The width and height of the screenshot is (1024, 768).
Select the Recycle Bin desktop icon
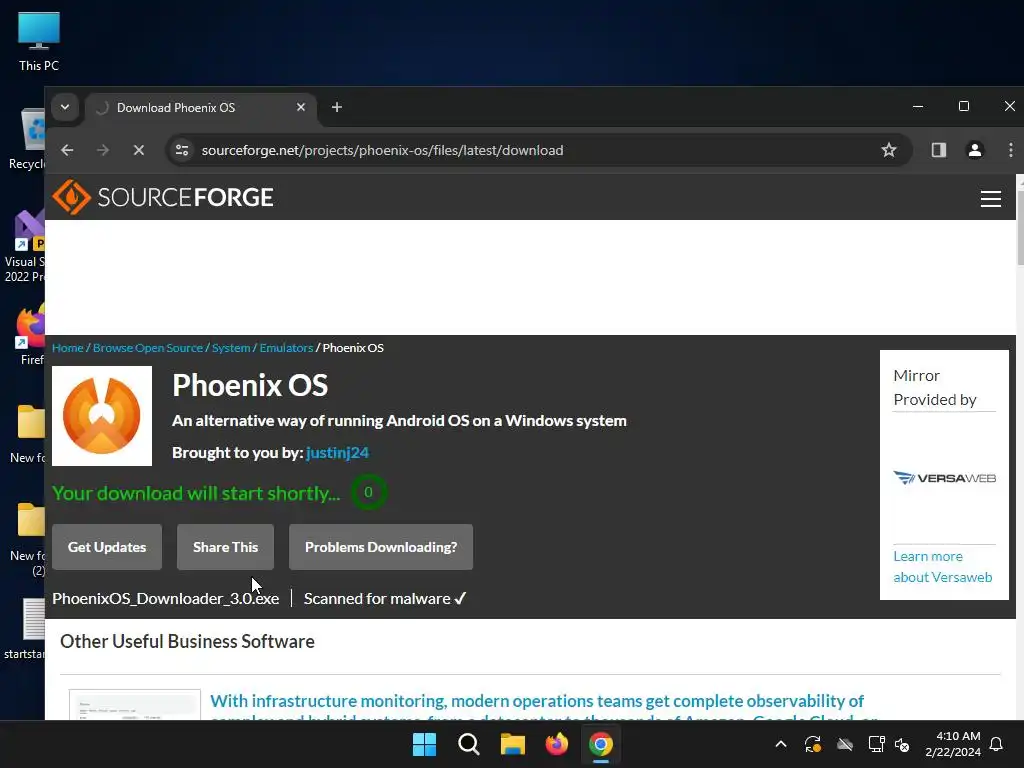coord(29,139)
